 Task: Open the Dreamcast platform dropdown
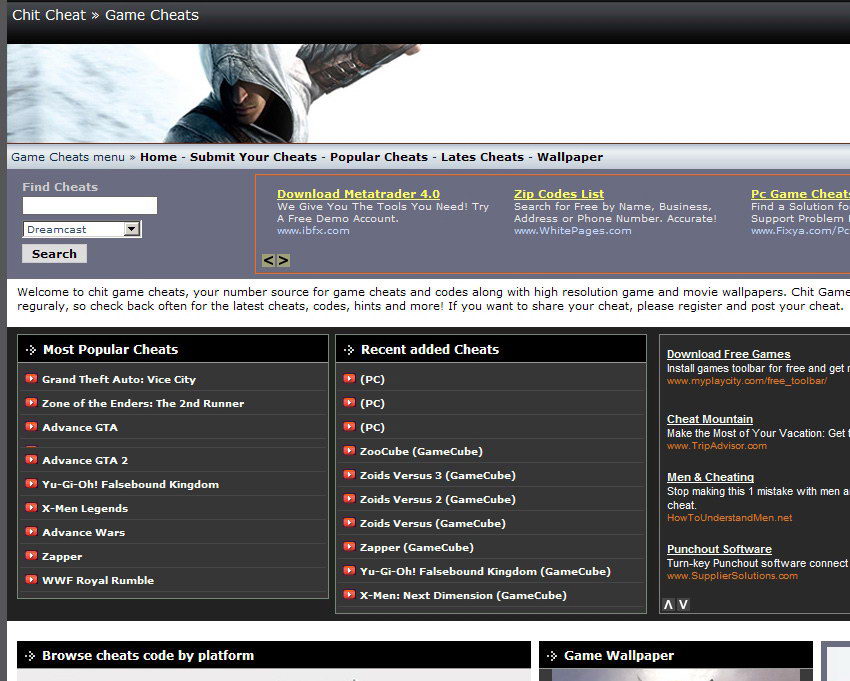click(x=82, y=229)
